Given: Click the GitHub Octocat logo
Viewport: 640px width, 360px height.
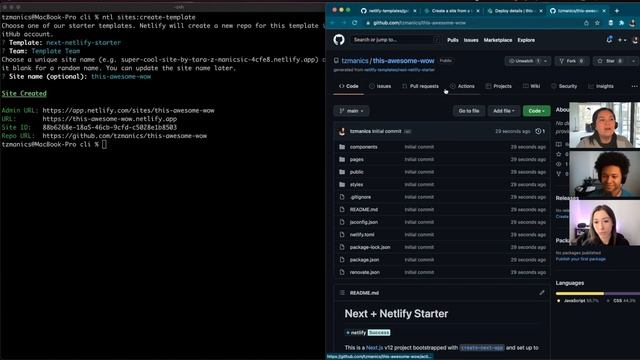Looking at the screenshot, I should point(339,40).
